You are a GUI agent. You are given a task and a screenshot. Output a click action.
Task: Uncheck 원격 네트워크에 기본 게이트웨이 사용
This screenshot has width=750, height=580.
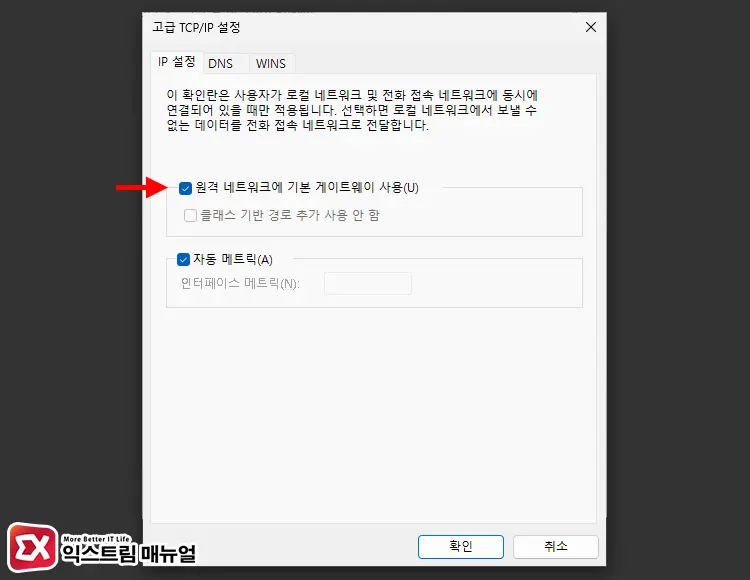[185, 188]
